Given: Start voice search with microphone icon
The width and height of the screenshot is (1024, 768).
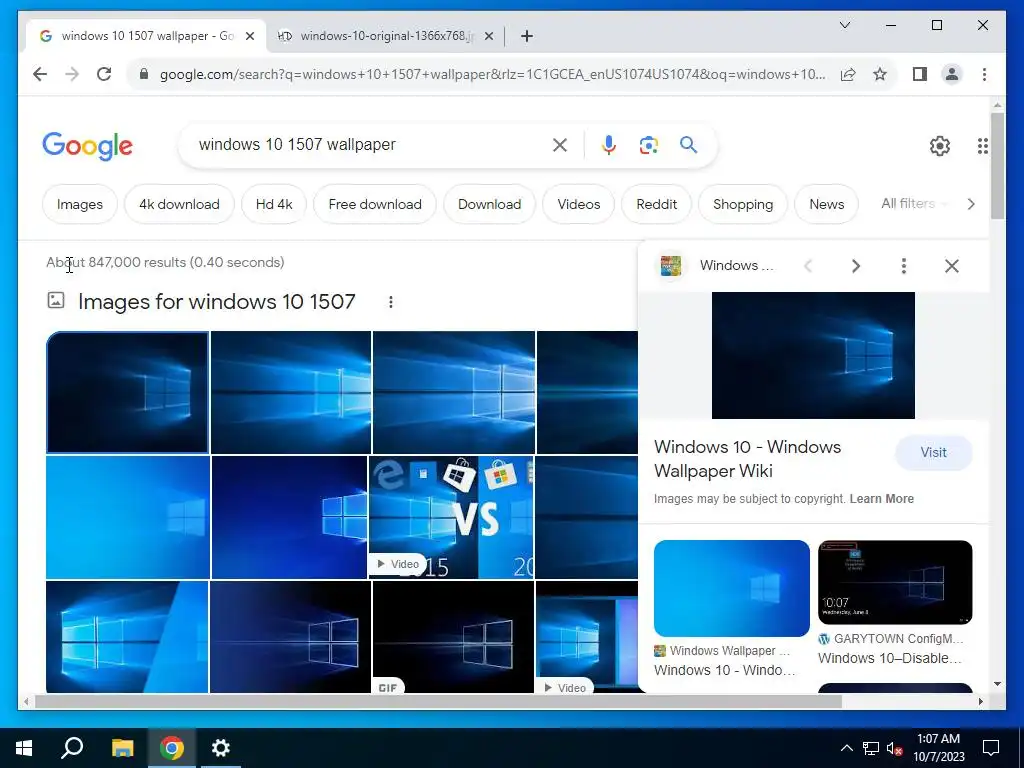Looking at the screenshot, I should pos(609,145).
